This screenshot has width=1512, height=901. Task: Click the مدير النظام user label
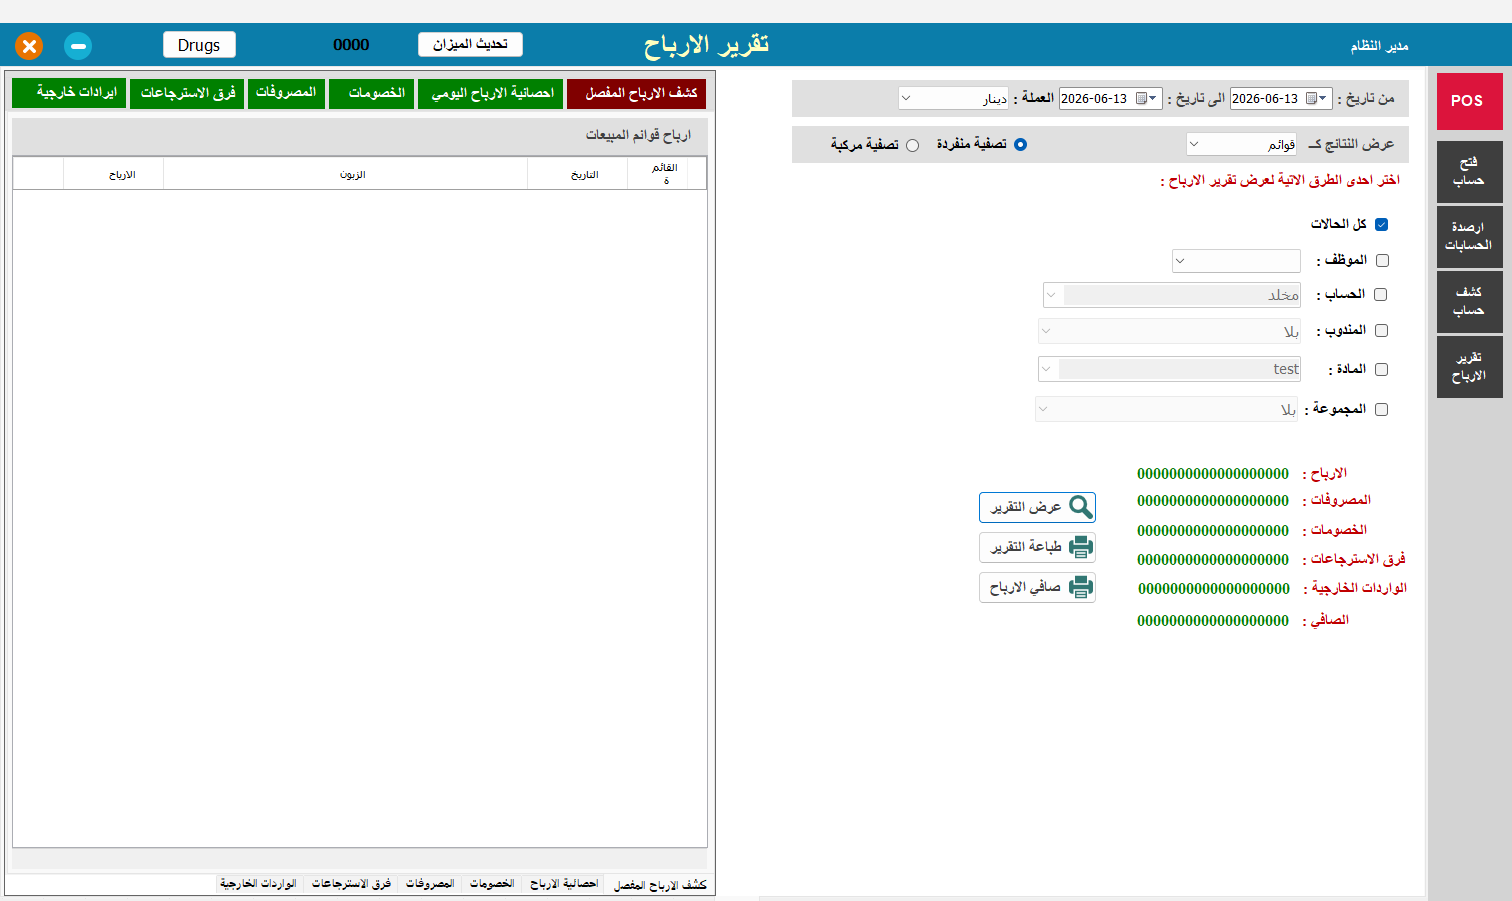pos(1379,46)
